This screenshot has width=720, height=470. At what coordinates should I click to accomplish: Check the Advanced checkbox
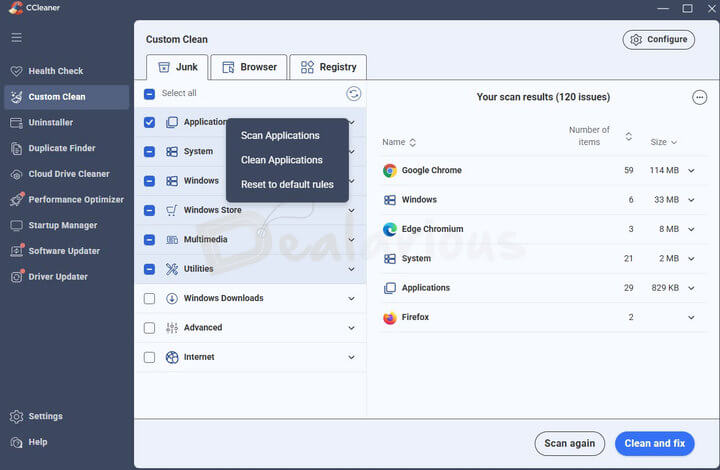point(149,328)
